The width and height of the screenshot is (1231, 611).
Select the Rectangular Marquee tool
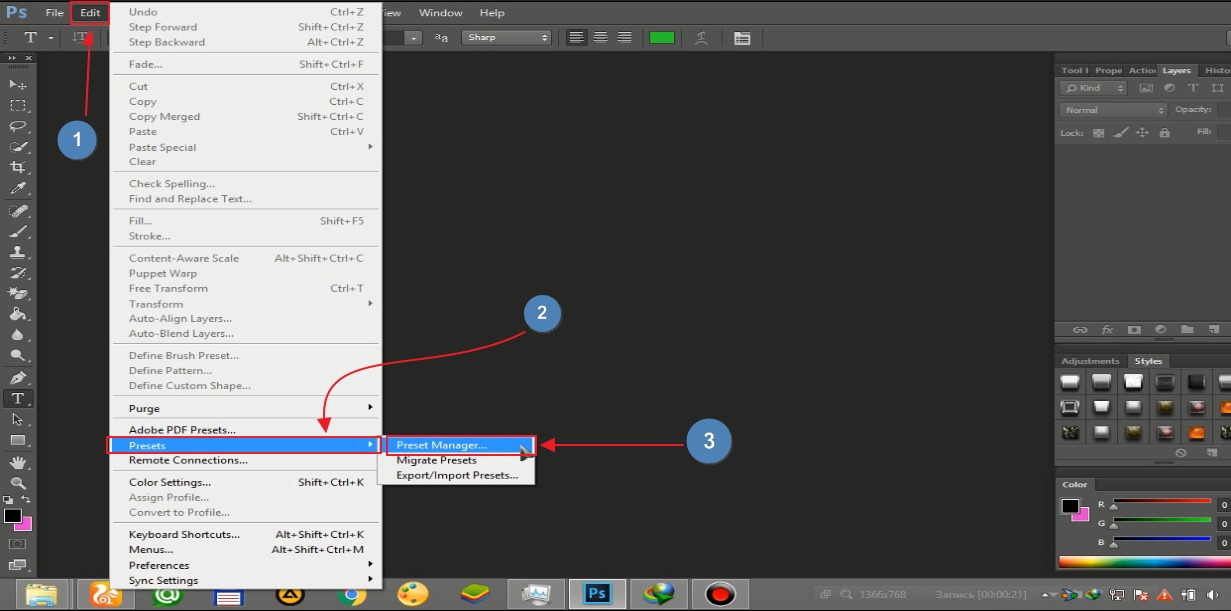point(18,105)
